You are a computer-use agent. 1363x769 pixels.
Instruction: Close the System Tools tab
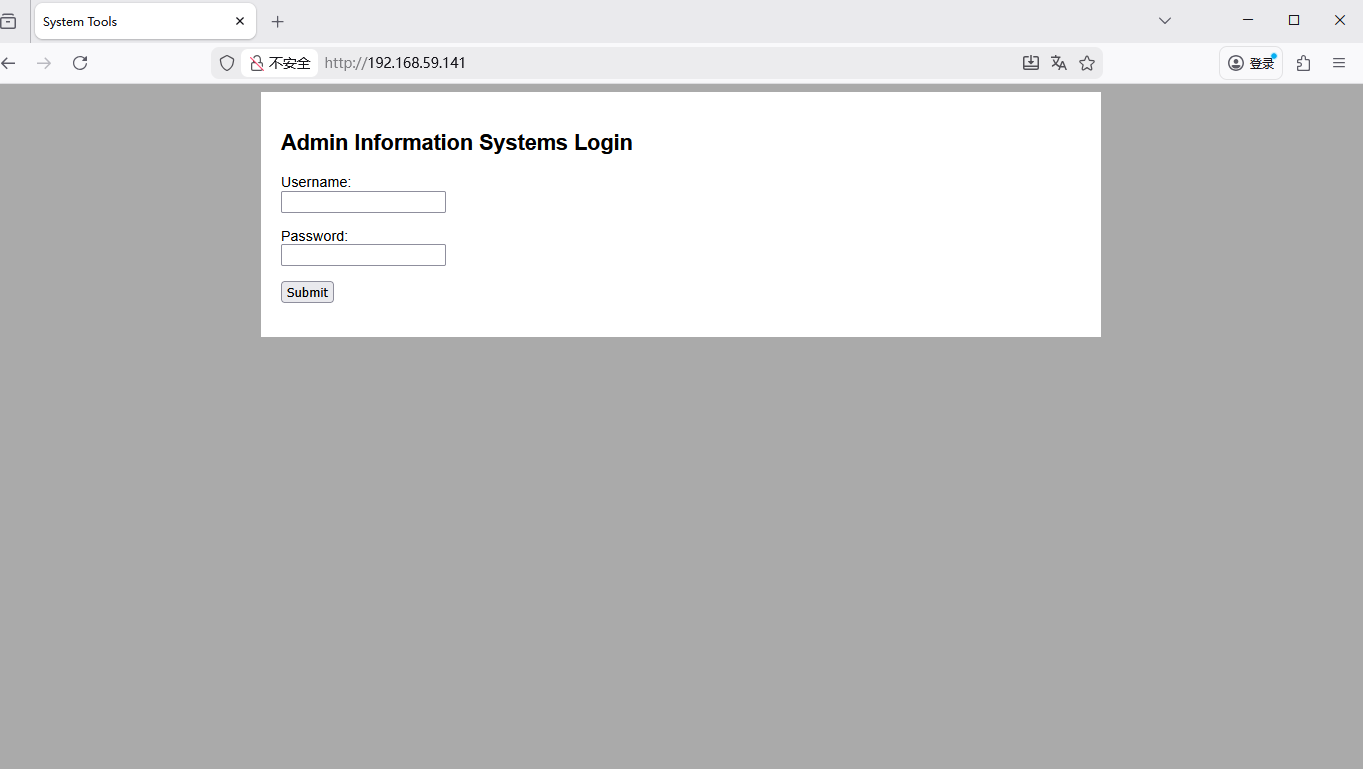click(x=240, y=21)
